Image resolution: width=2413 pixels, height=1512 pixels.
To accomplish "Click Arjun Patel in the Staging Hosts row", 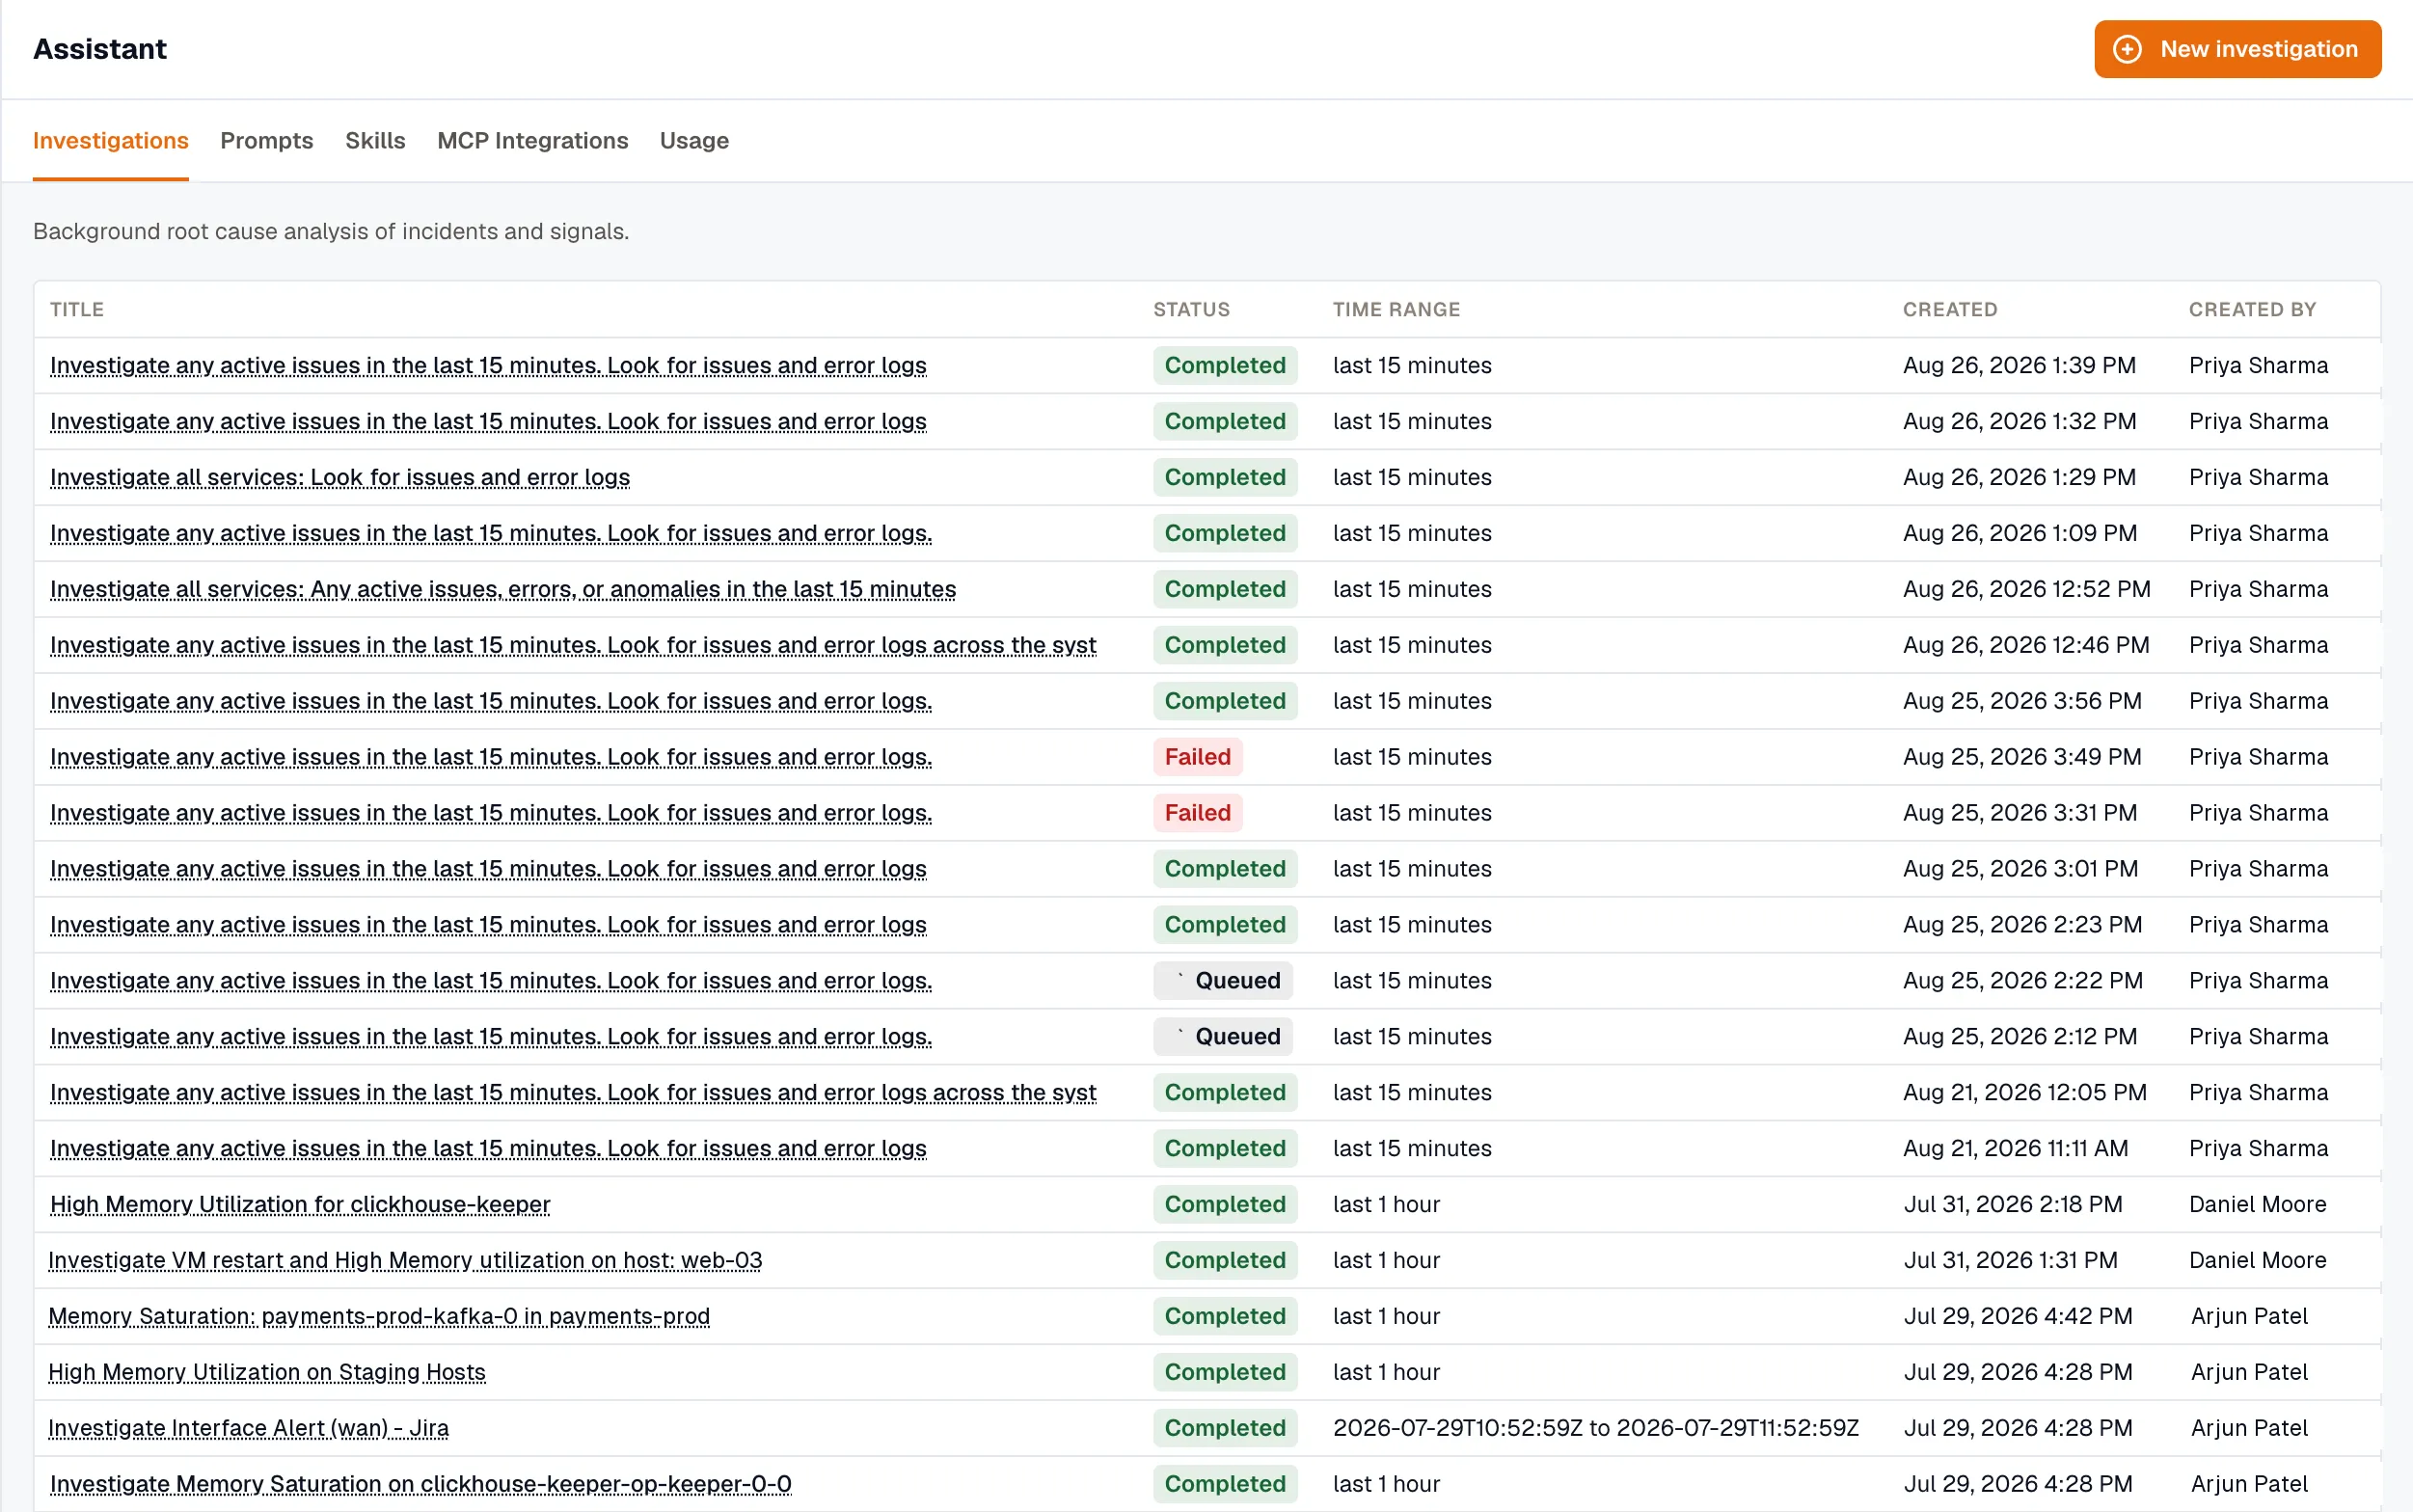I will pos(2249,1373).
